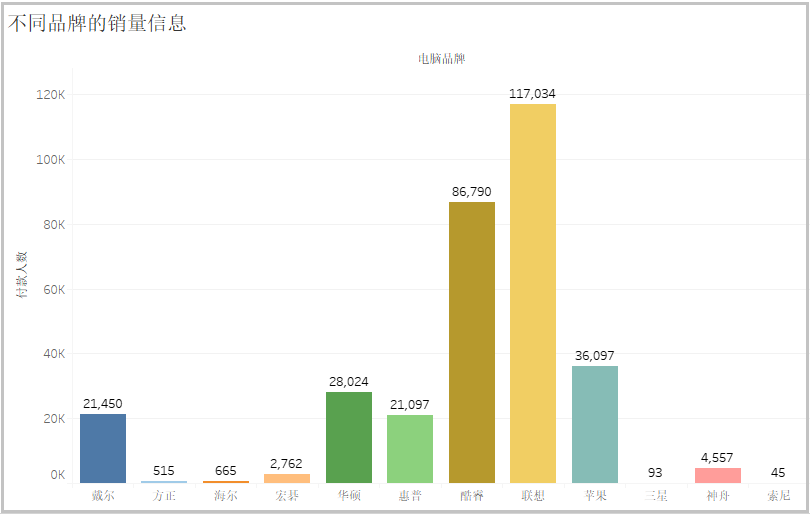Select the light green 惠普 bar
810x514 pixels.
[x=410, y=449]
